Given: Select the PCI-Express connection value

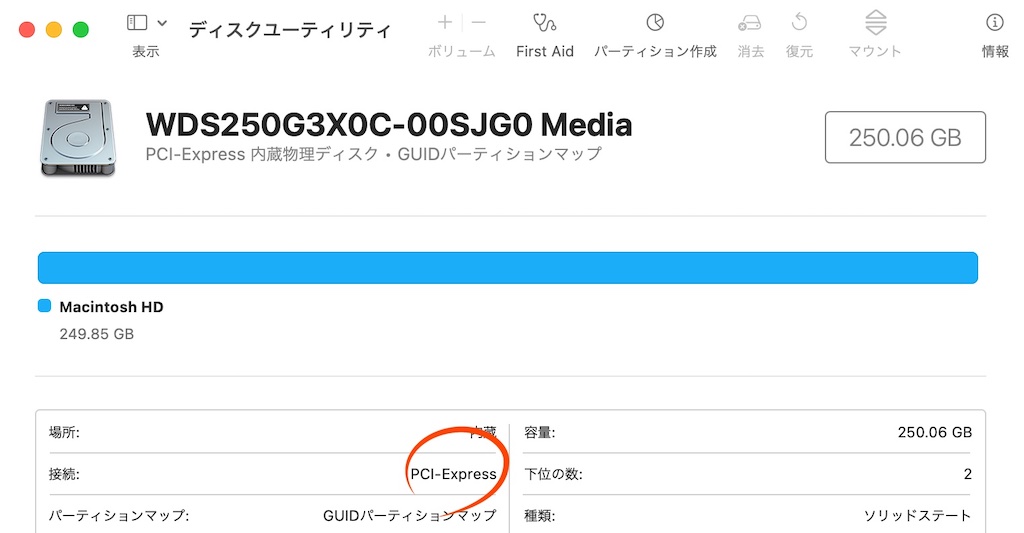Looking at the screenshot, I should click(x=453, y=474).
